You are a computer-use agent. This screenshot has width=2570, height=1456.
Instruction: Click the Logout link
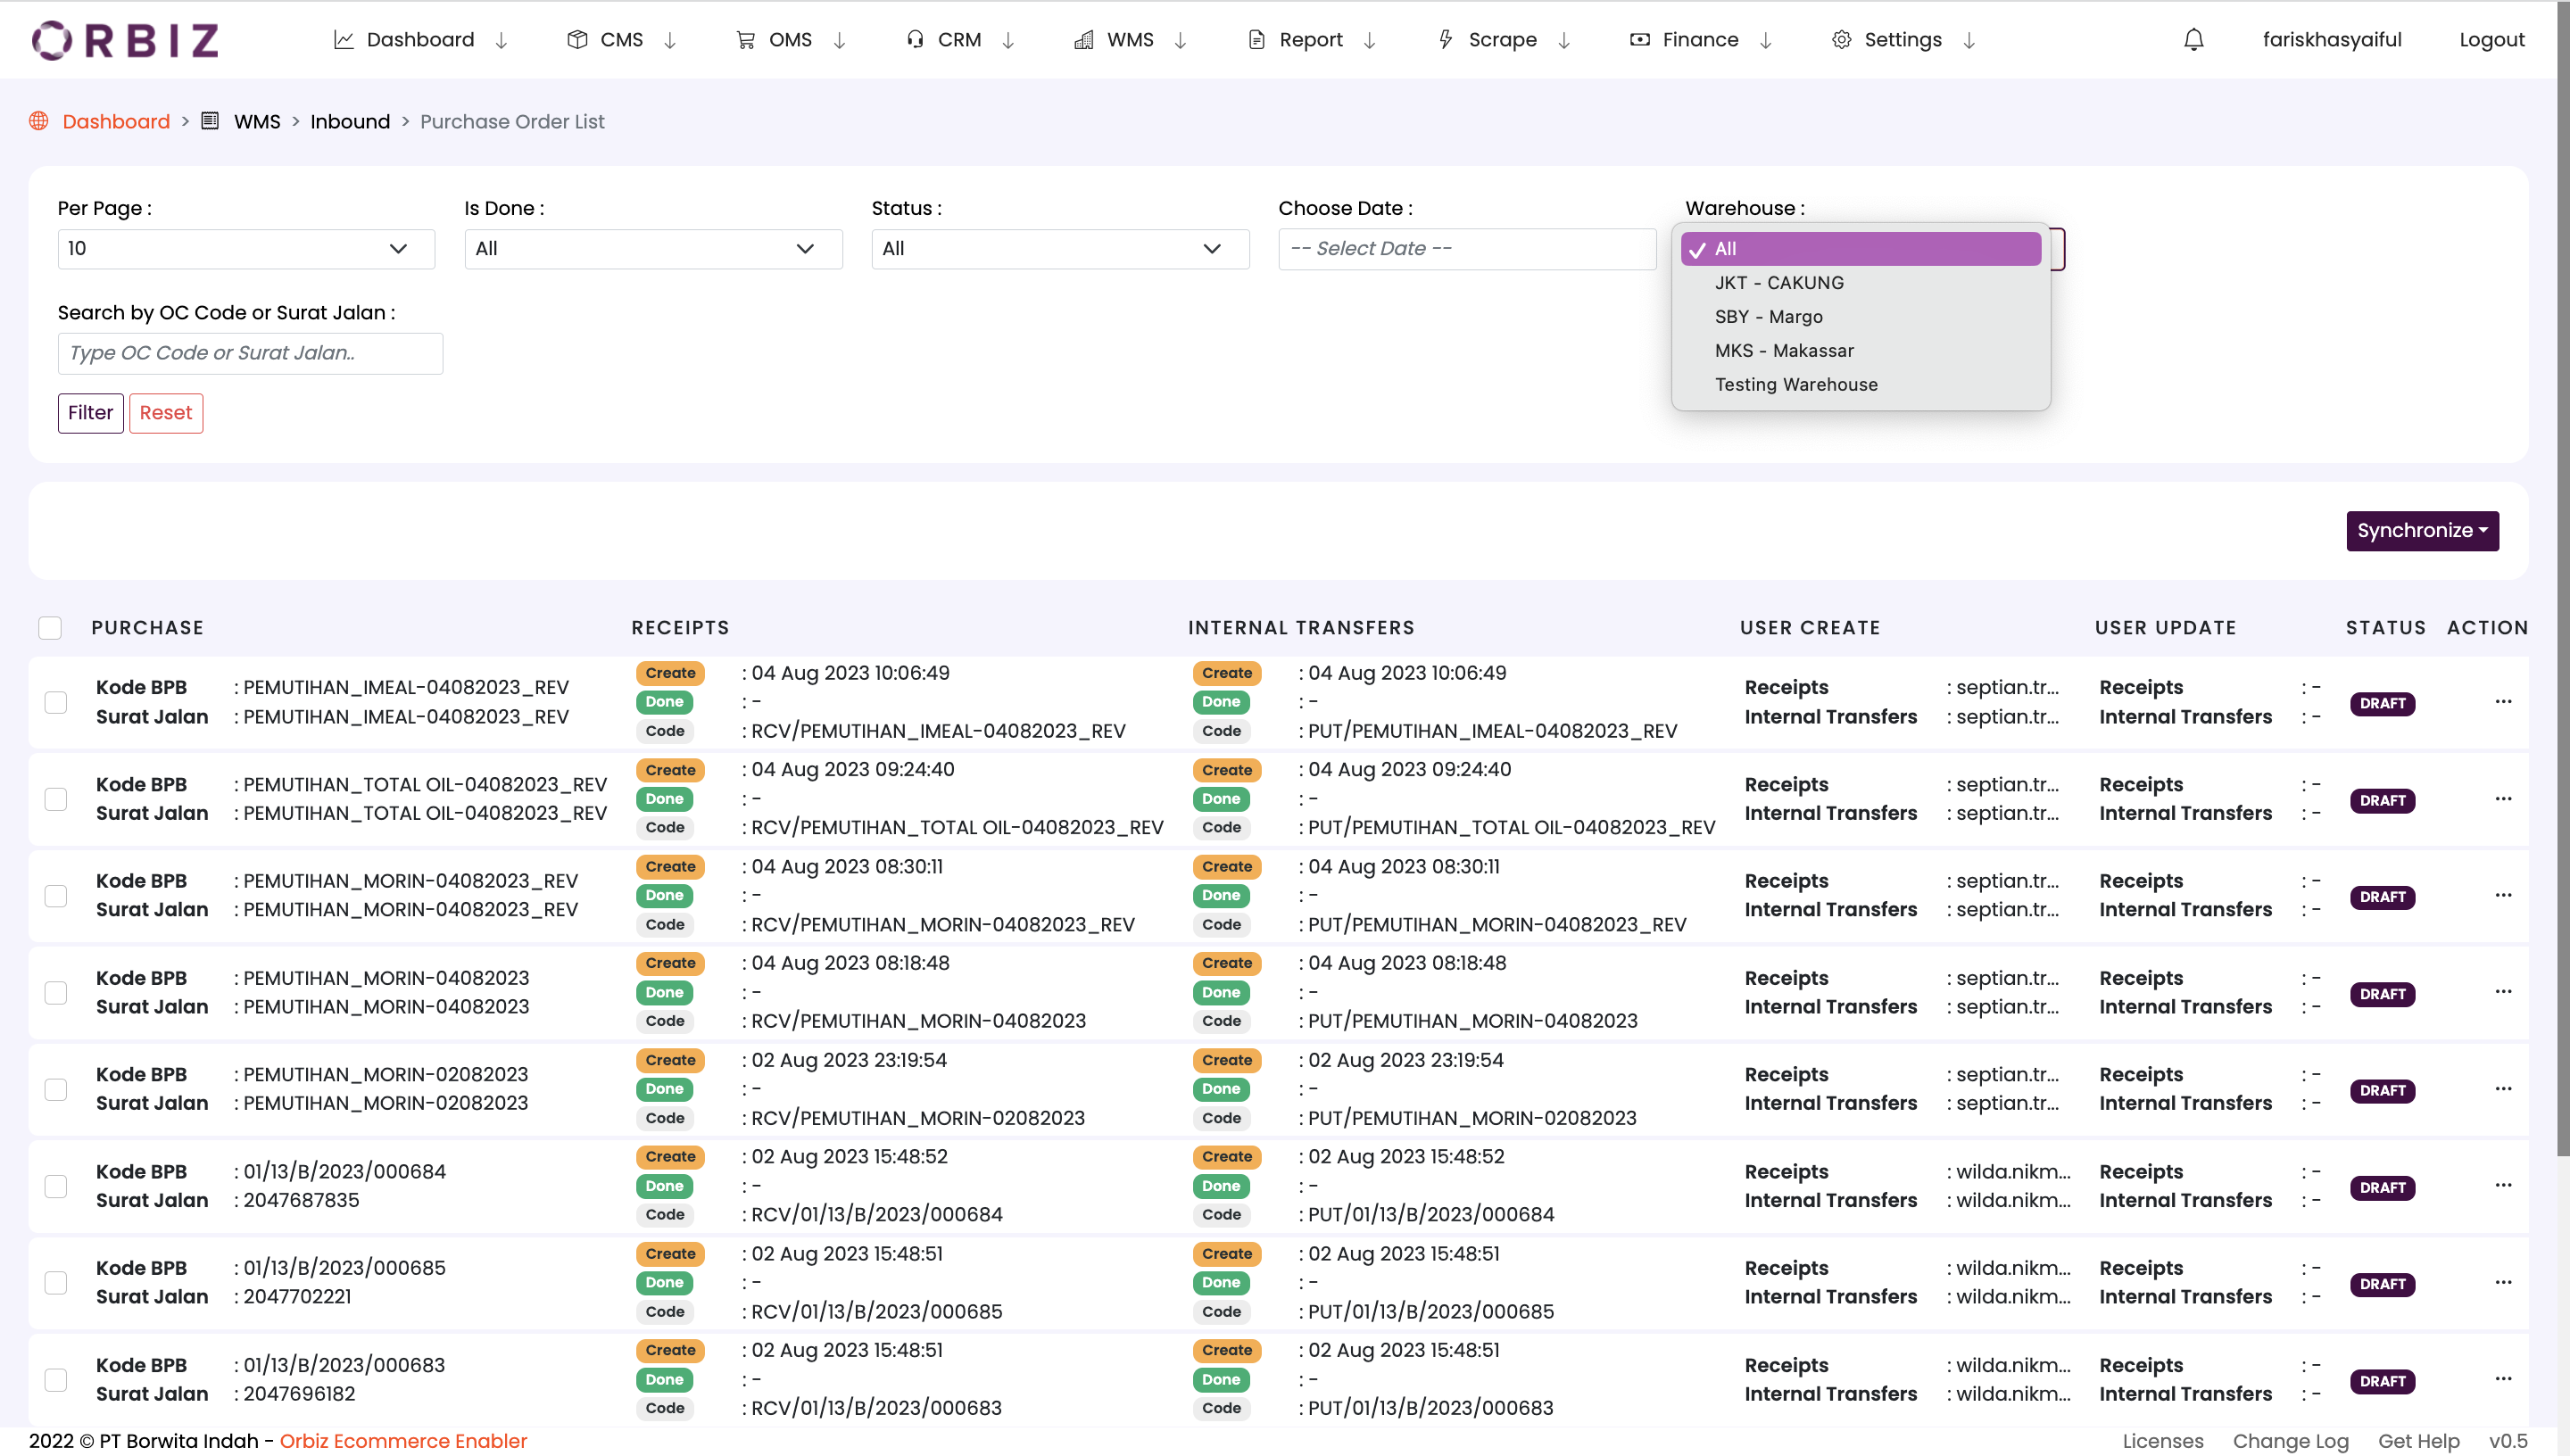coord(2491,40)
